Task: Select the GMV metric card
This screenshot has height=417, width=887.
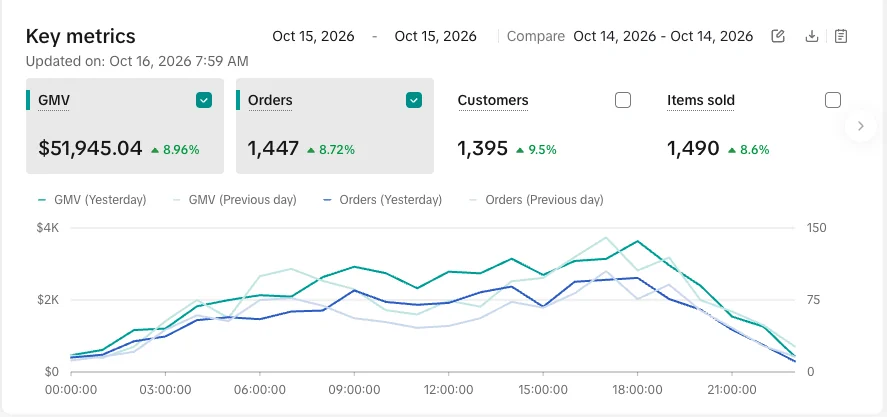Action: coord(125,126)
